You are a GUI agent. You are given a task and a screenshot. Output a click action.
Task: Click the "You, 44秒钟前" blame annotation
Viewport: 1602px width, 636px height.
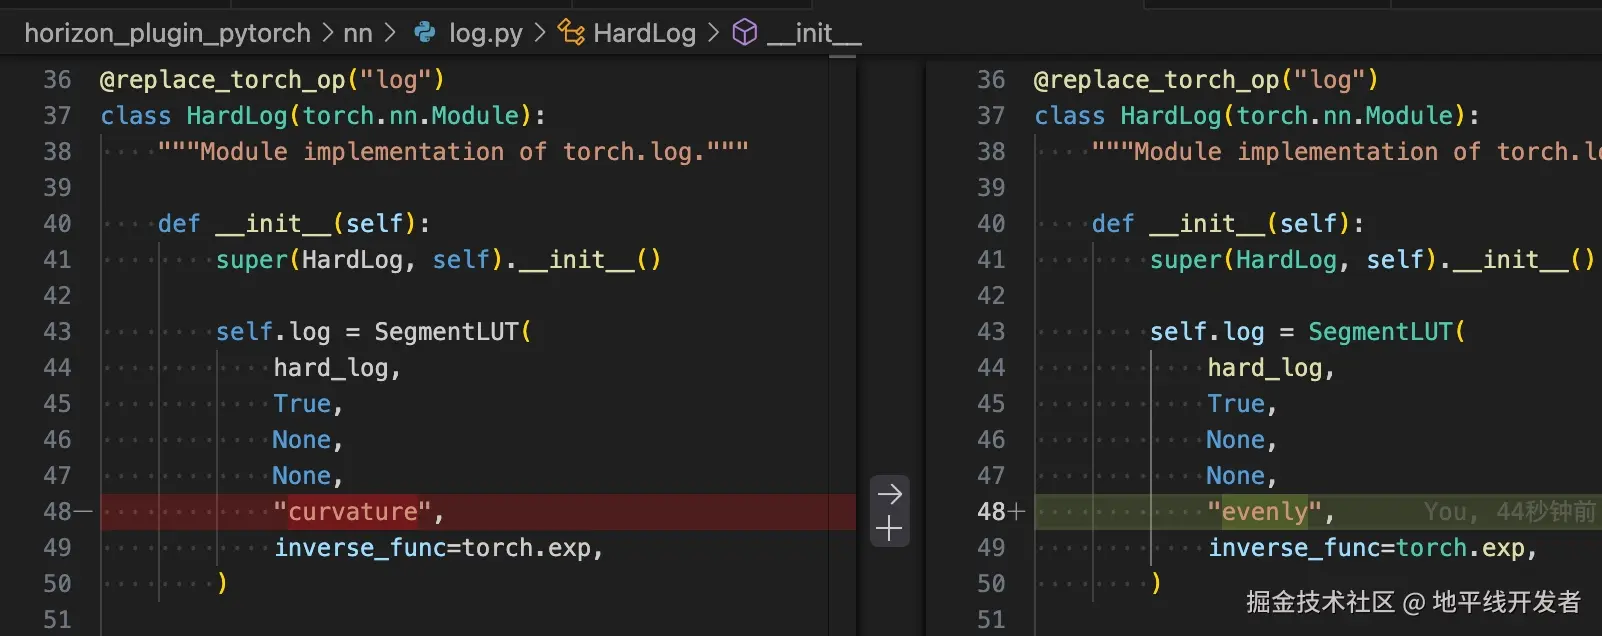click(1509, 512)
